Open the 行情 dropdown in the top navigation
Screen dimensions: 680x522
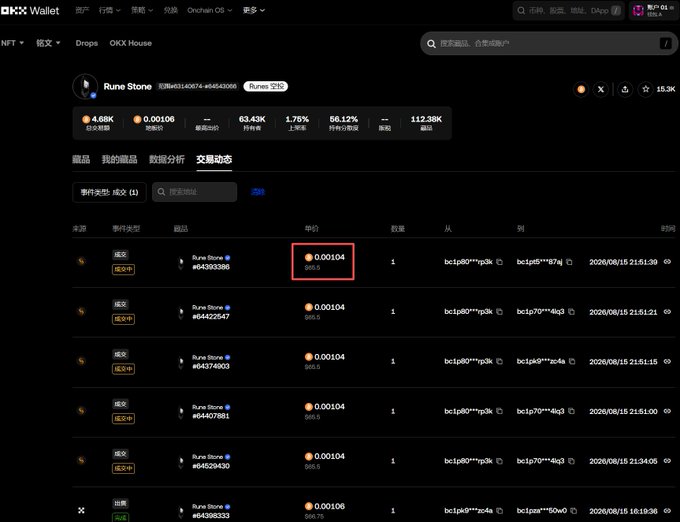(109, 10)
